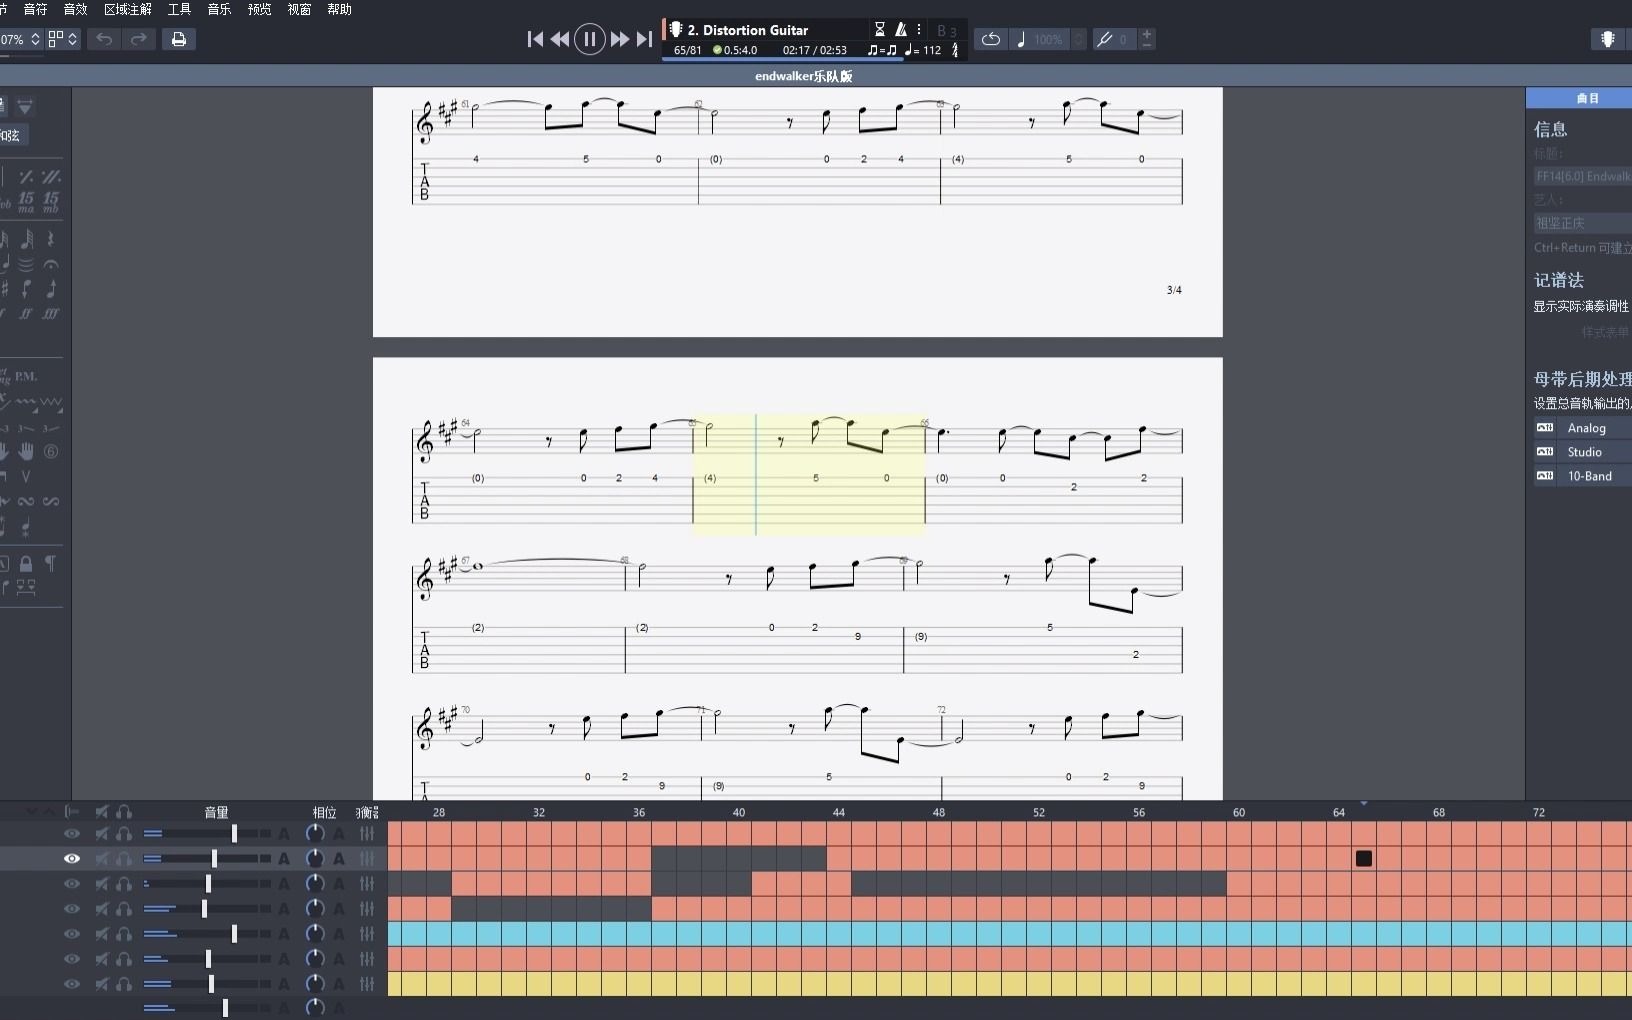Rewind to the previous bar
Image resolution: width=1632 pixels, height=1020 pixels.
coord(560,39)
